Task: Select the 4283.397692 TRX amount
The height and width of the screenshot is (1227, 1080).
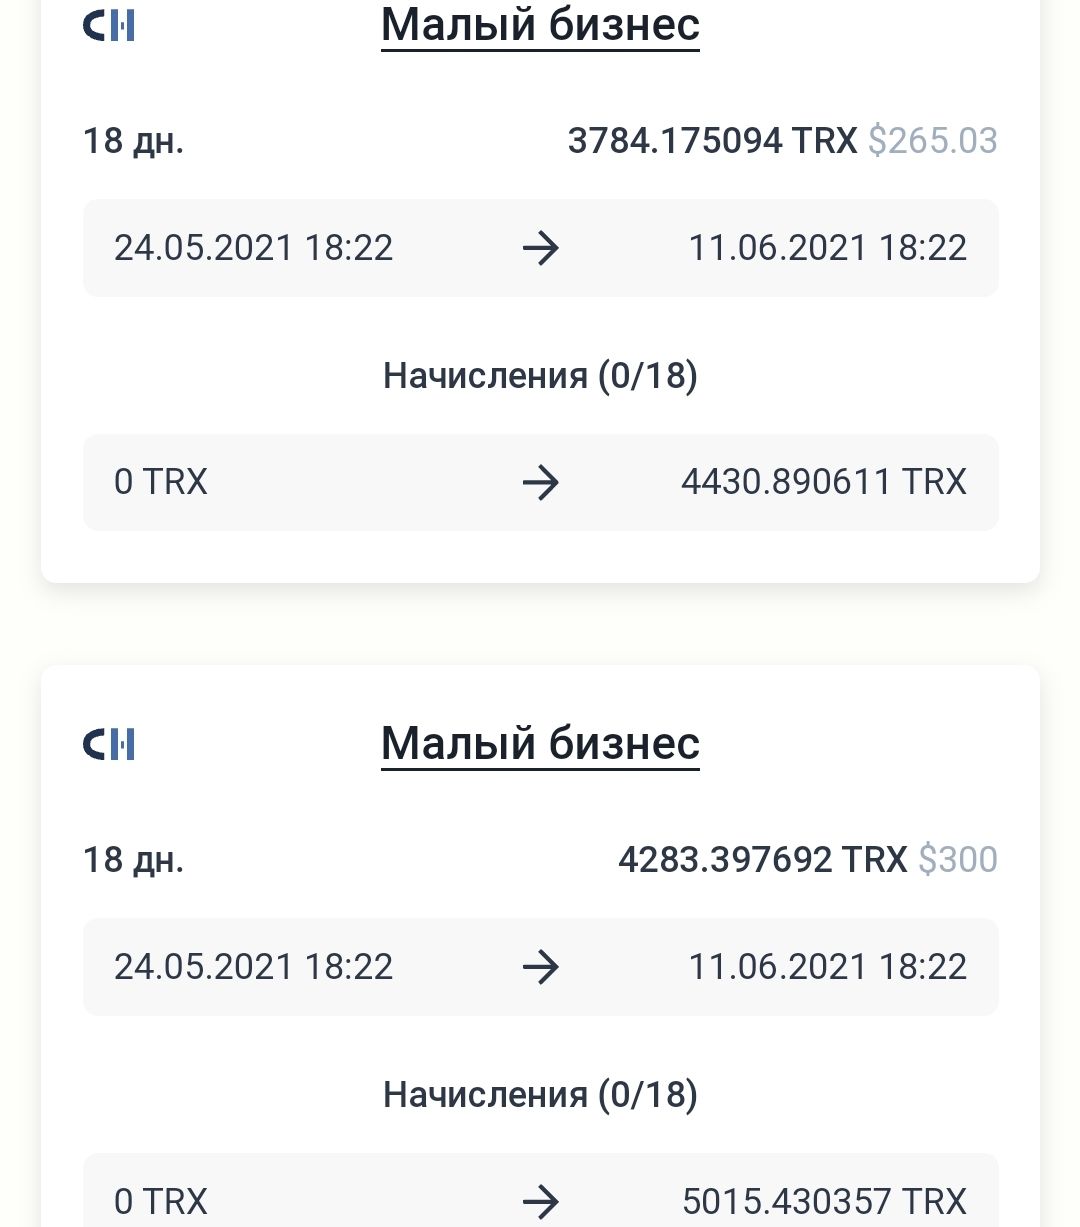Action: pos(762,859)
